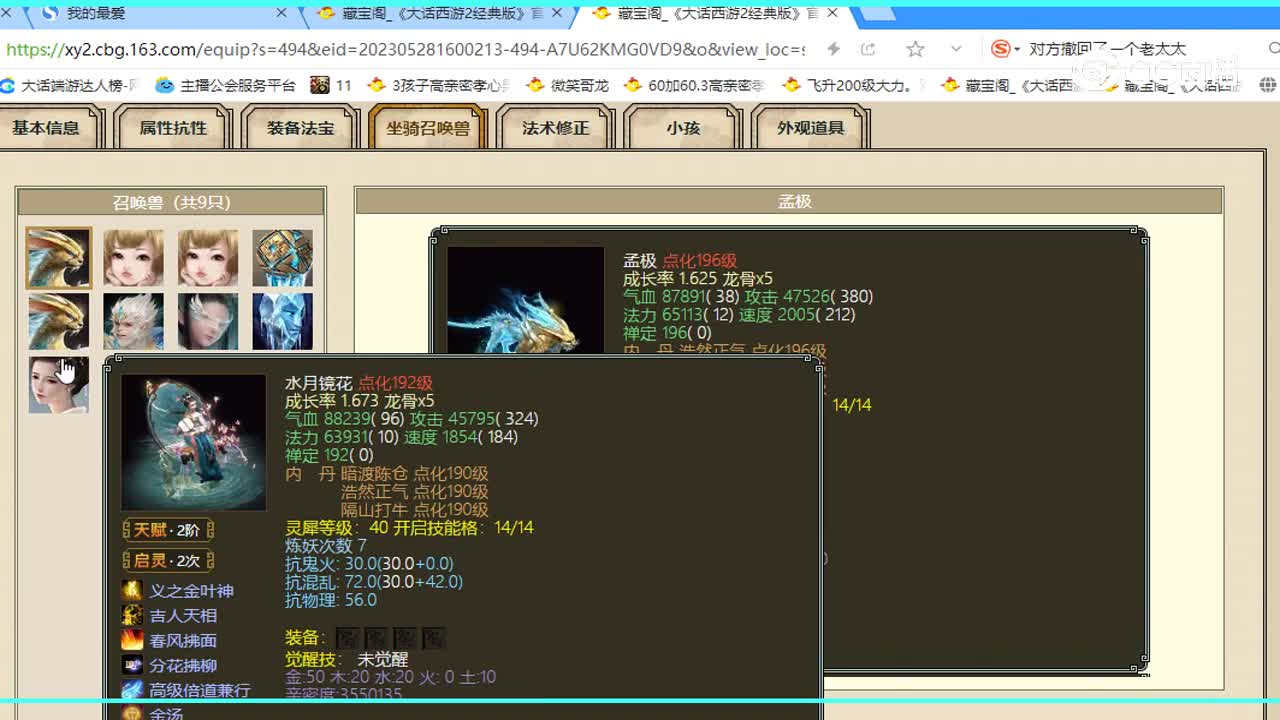Viewport: 1280px width, 720px height.
Task: Click the red text 点化192级
Action: pyautogui.click(x=396, y=383)
